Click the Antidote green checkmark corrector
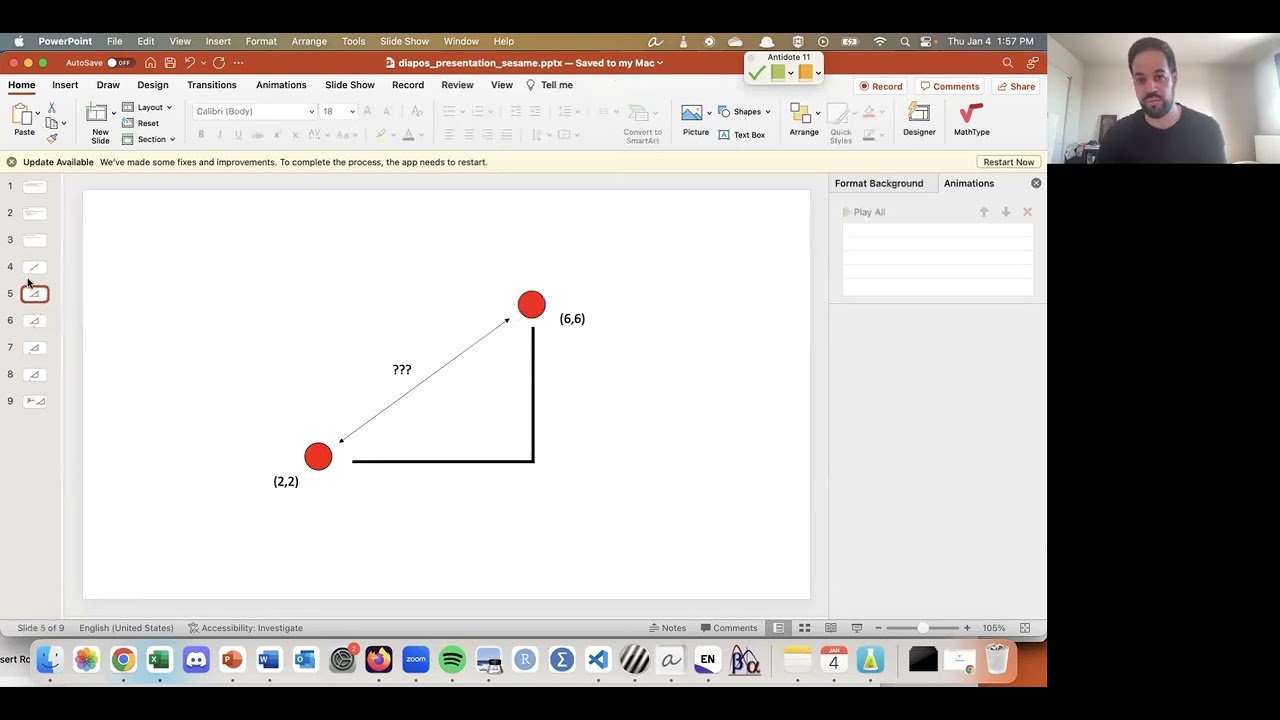The height and width of the screenshot is (720, 1280). 757,73
